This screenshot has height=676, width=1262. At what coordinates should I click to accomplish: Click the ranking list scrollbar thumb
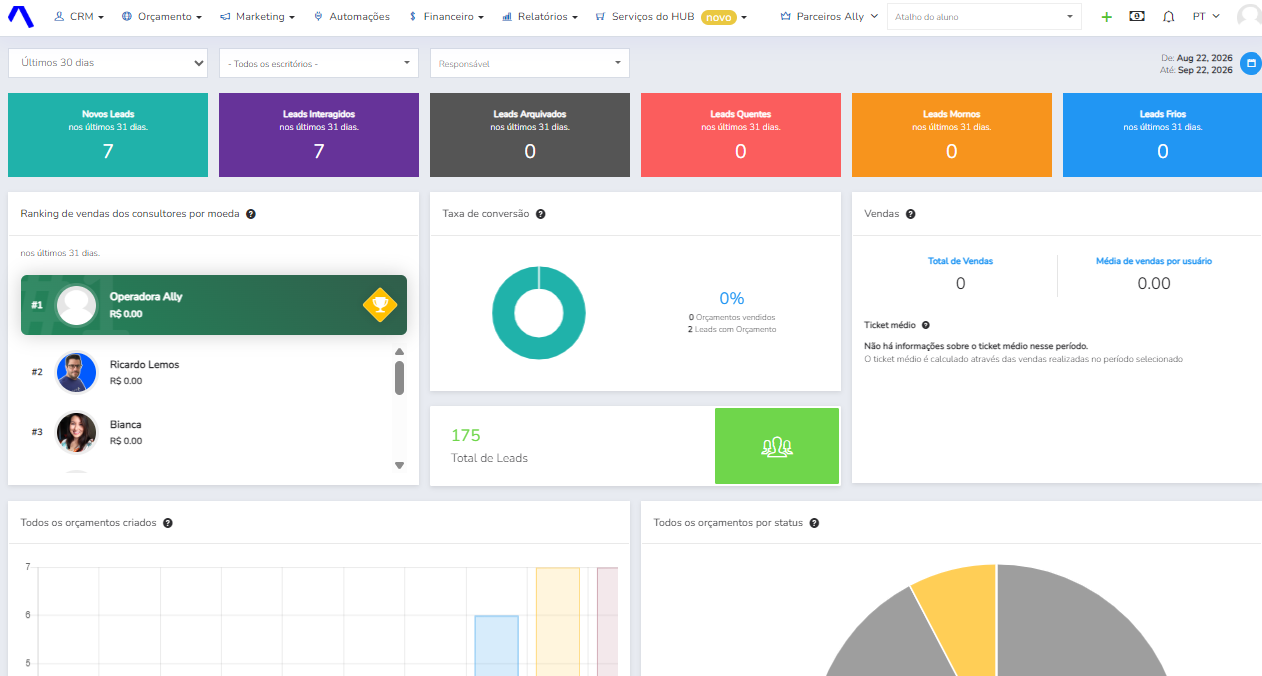(399, 378)
